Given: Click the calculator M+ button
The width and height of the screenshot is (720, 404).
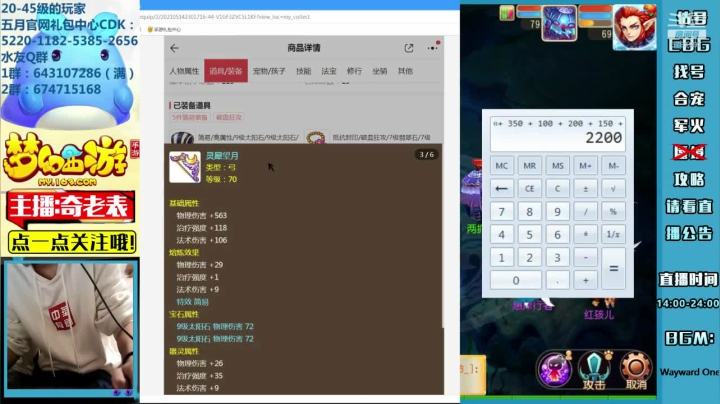Looking at the screenshot, I should (585, 166).
